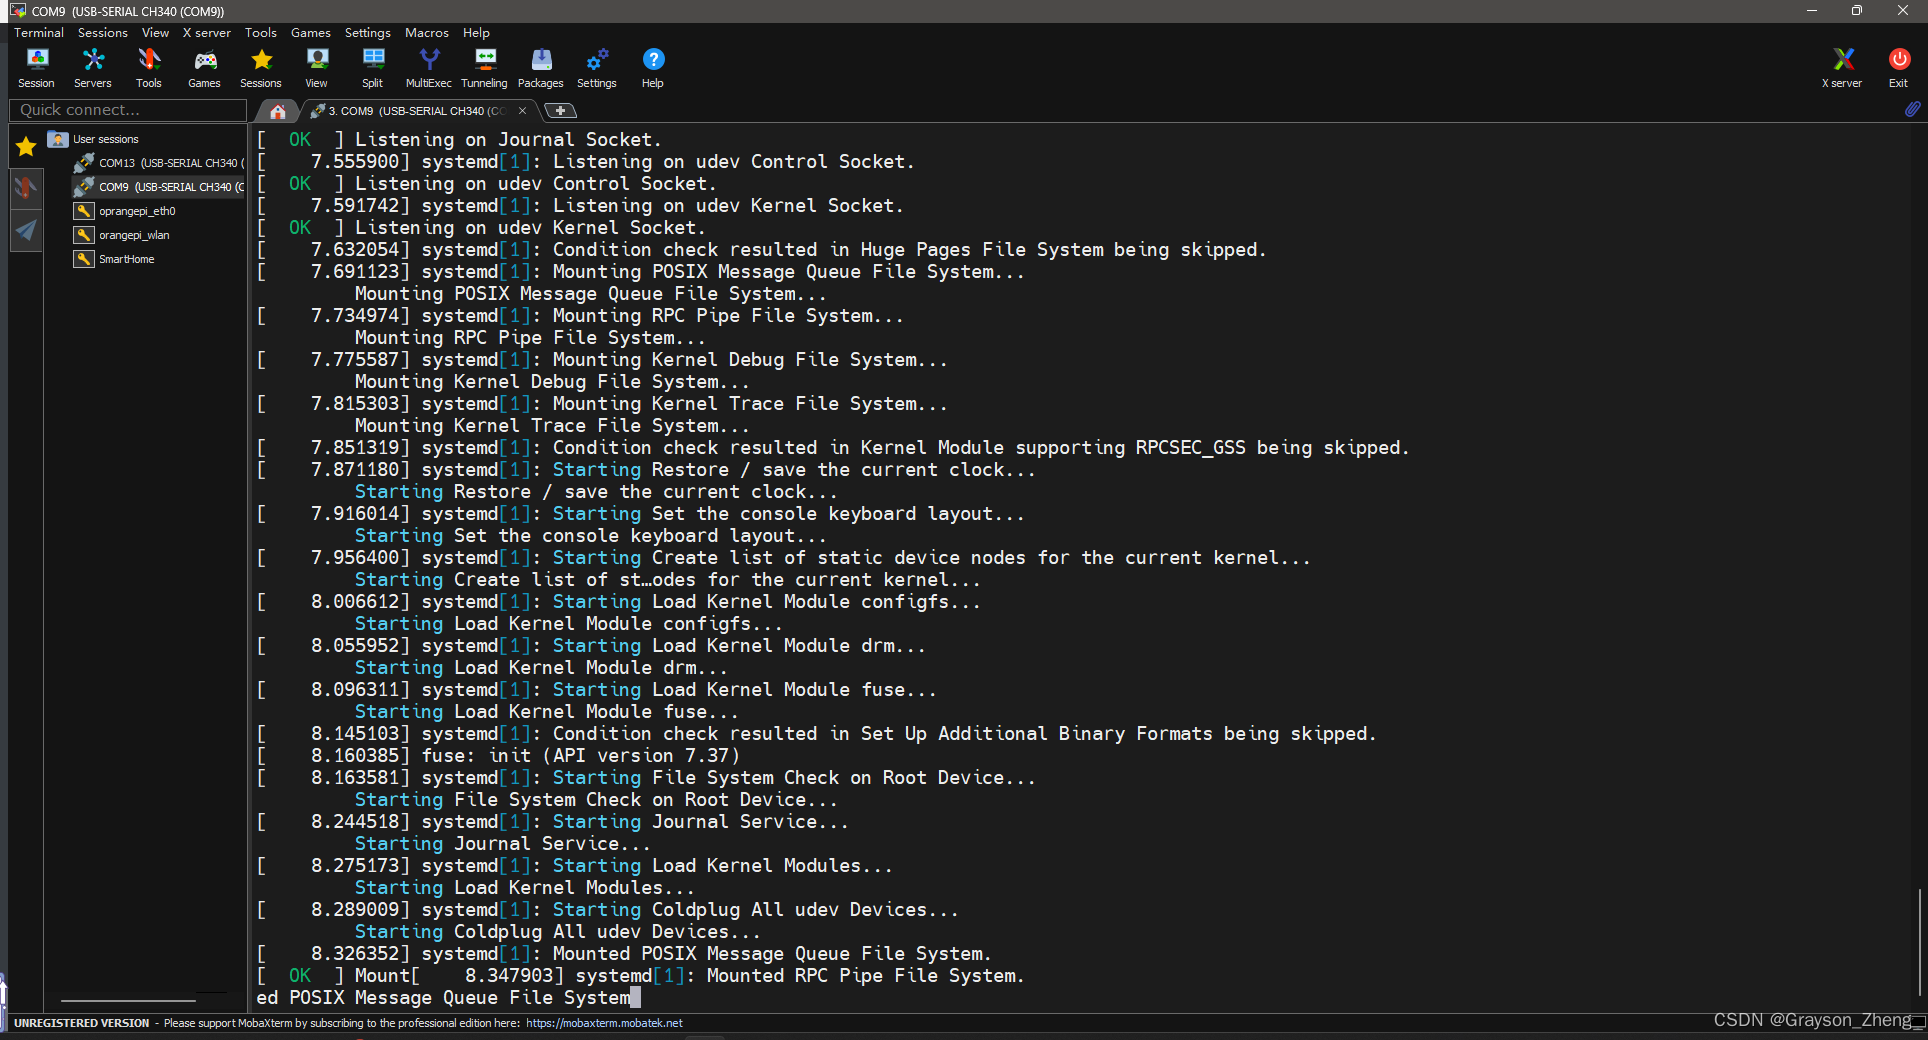Click the red Exit power button

click(x=1898, y=68)
